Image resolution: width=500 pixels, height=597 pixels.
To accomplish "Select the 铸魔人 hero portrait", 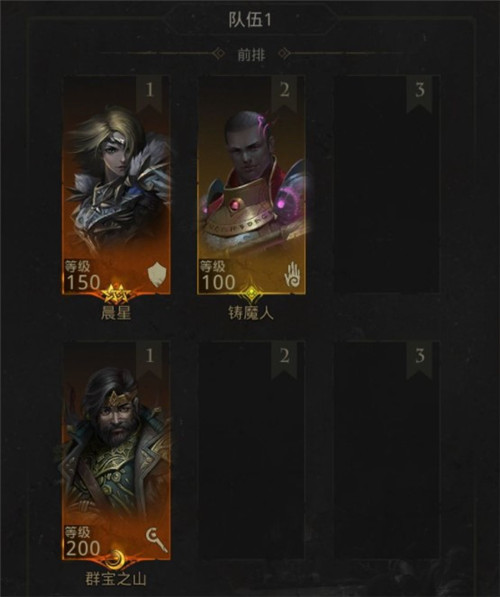I will [x=251, y=185].
